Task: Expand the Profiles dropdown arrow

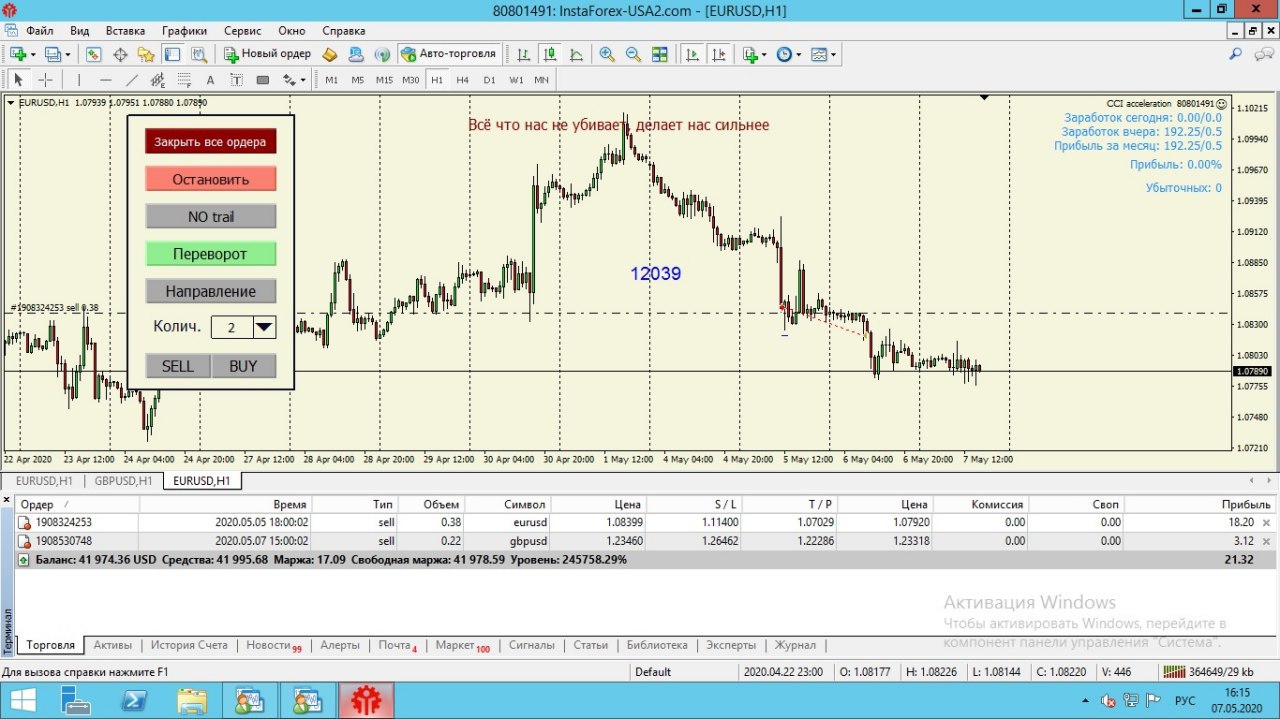Action: click(x=67, y=55)
